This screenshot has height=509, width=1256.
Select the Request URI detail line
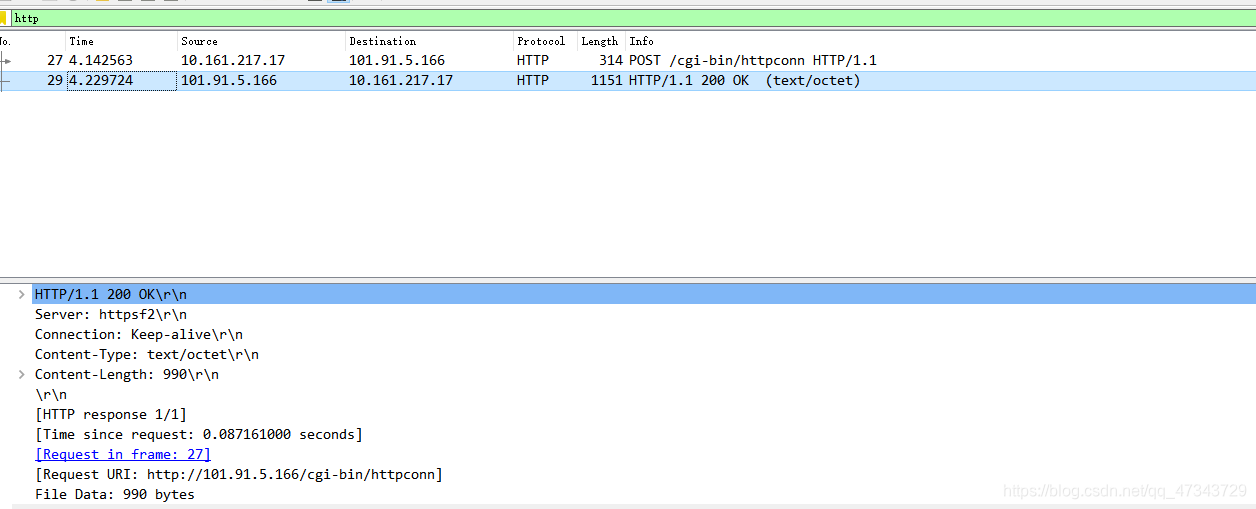coord(238,474)
